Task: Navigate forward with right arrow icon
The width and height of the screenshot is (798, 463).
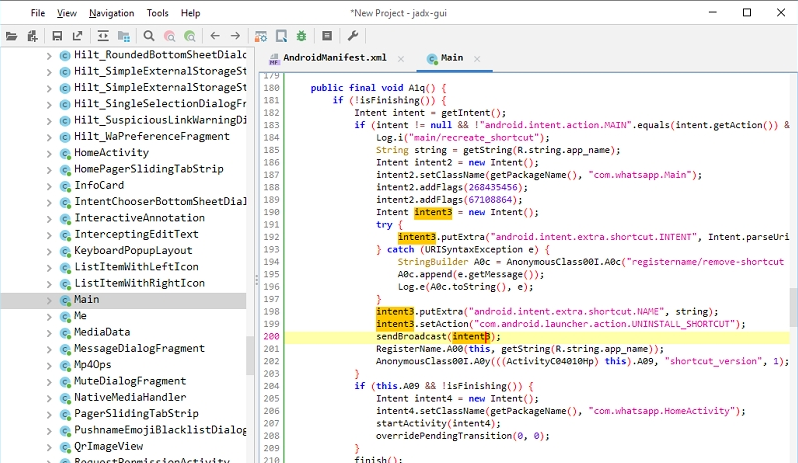Action: pyautogui.click(x=237, y=36)
